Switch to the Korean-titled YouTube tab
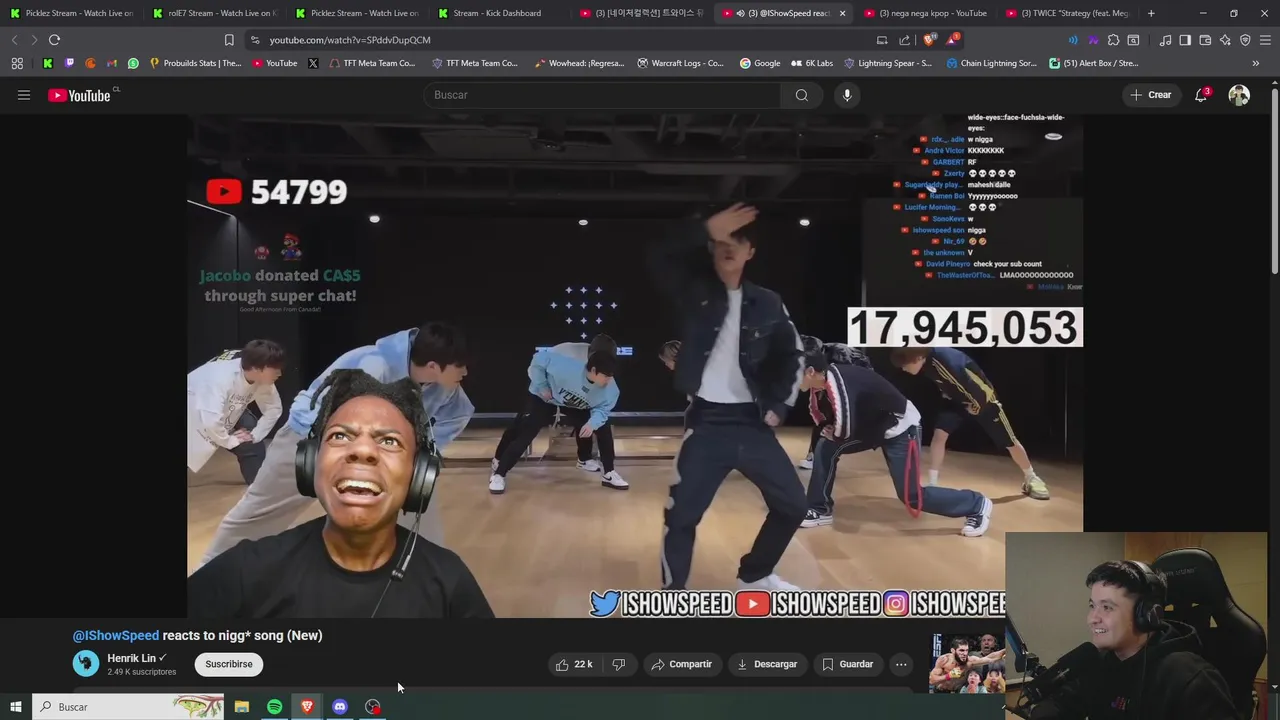This screenshot has height=720, width=1280. click(641, 13)
